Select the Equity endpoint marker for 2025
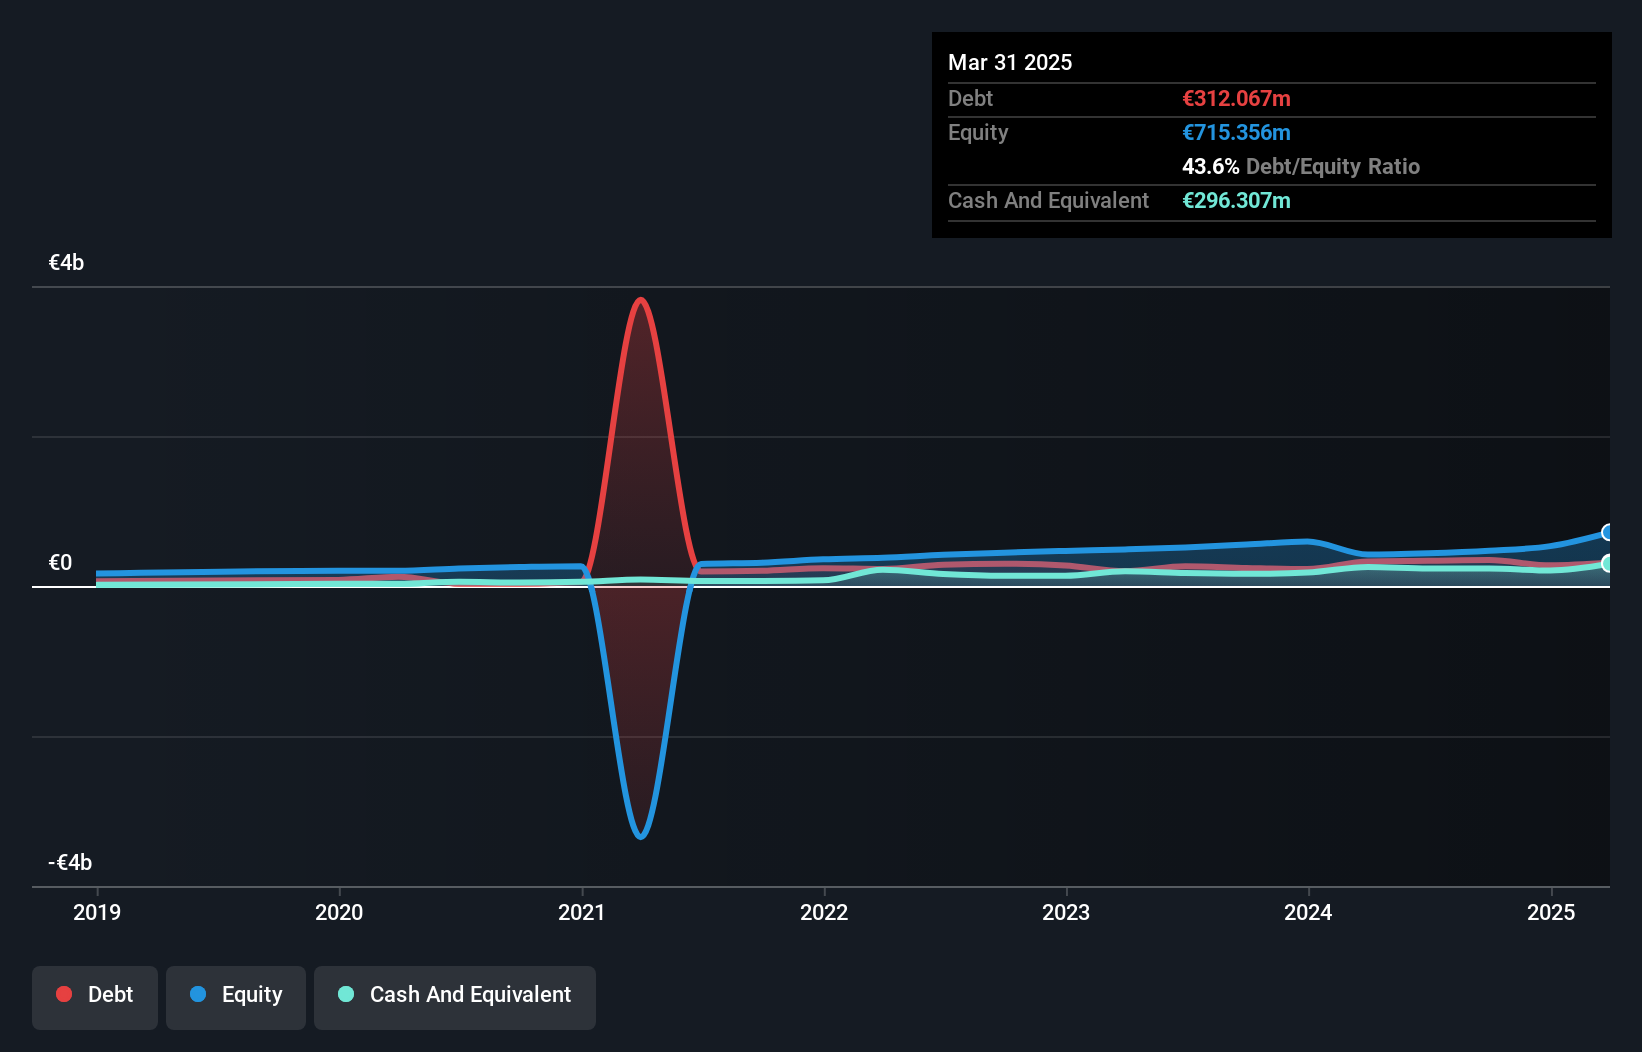 [1608, 533]
